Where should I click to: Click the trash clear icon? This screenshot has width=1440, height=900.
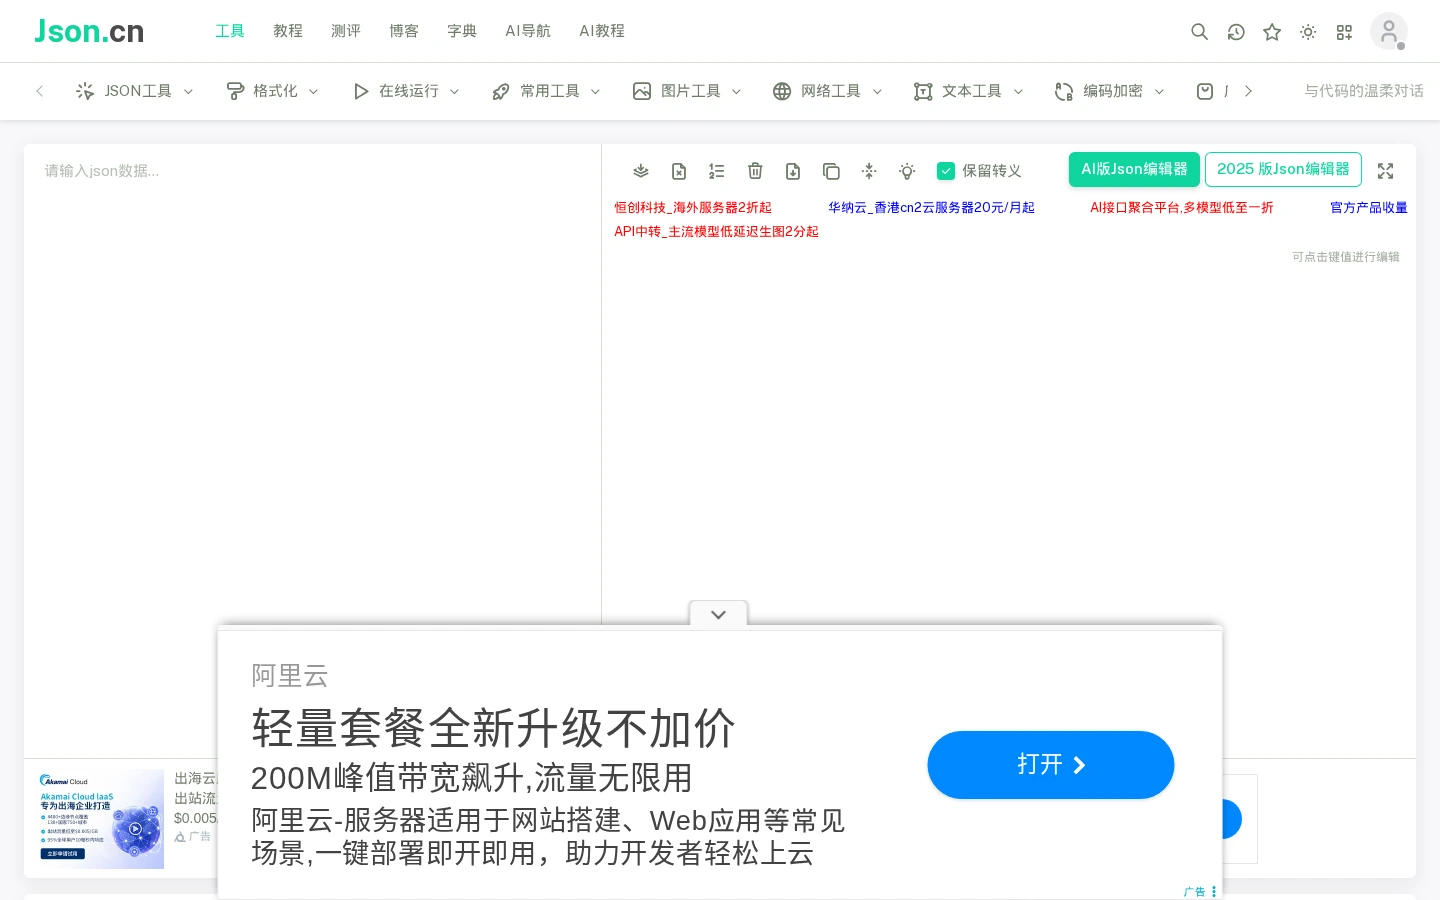click(x=755, y=171)
